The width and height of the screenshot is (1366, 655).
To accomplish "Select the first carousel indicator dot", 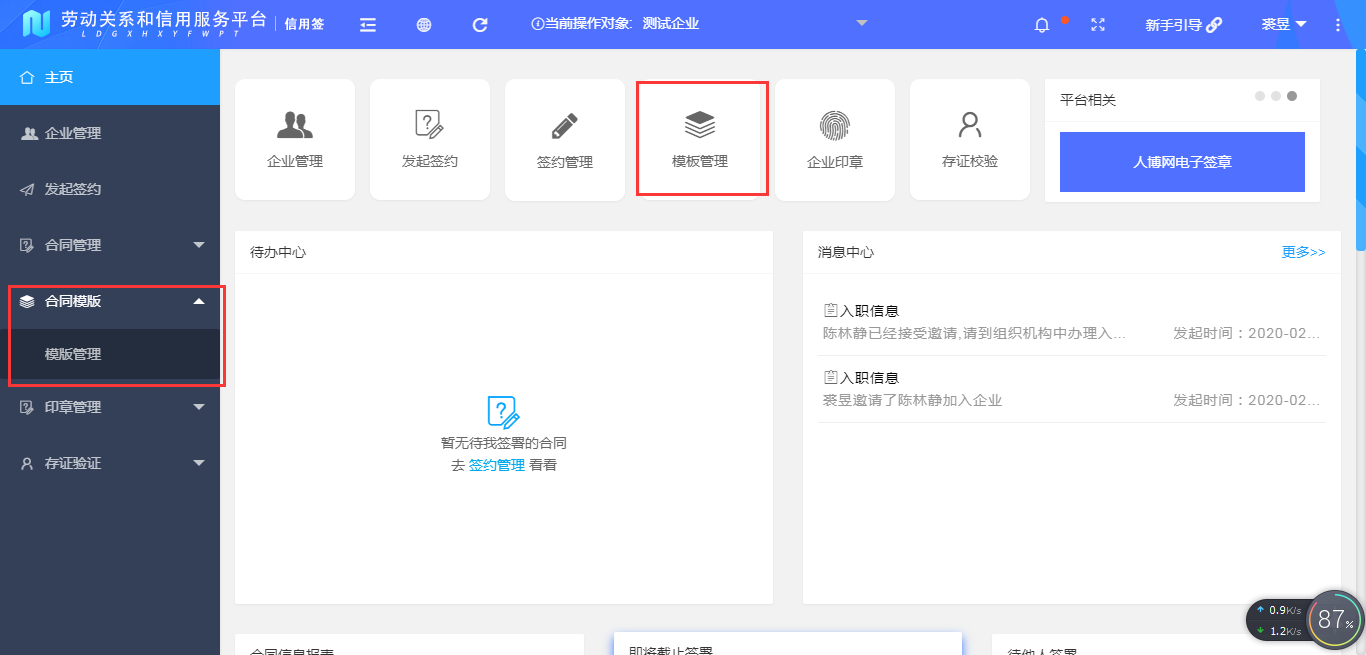I will pos(1259,96).
